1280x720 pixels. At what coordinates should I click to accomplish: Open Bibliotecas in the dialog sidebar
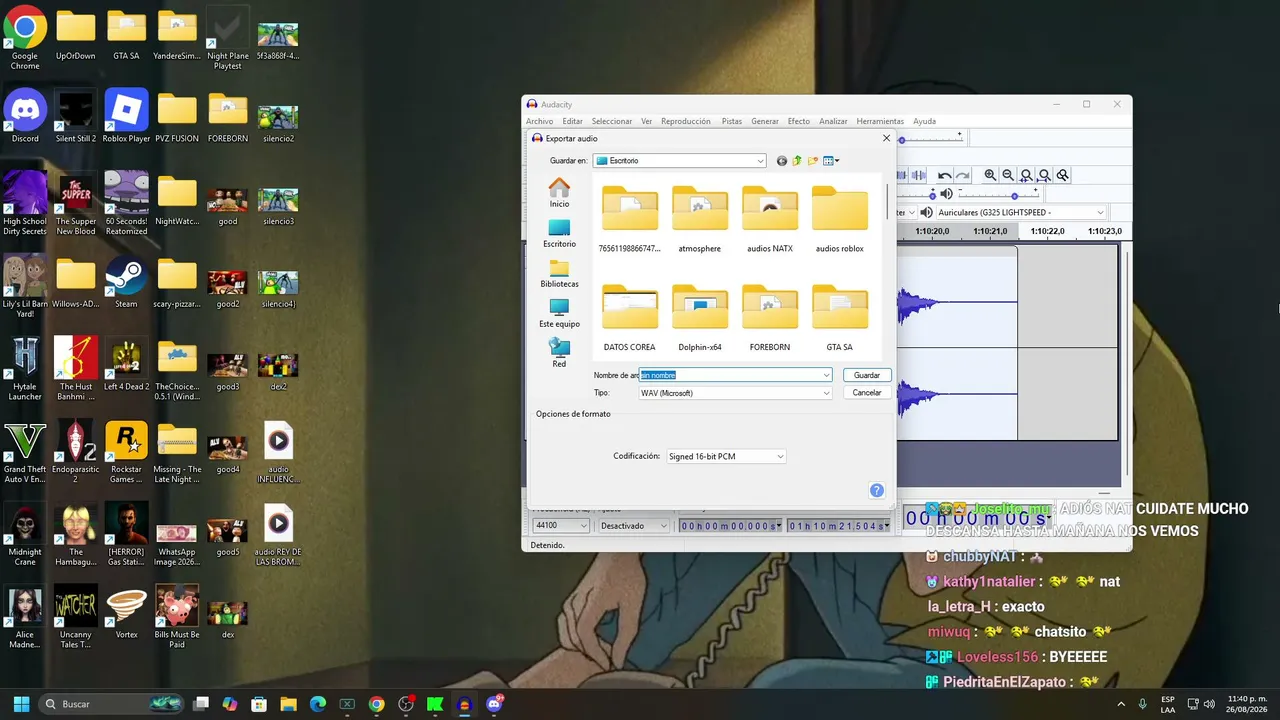click(x=559, y=274)
